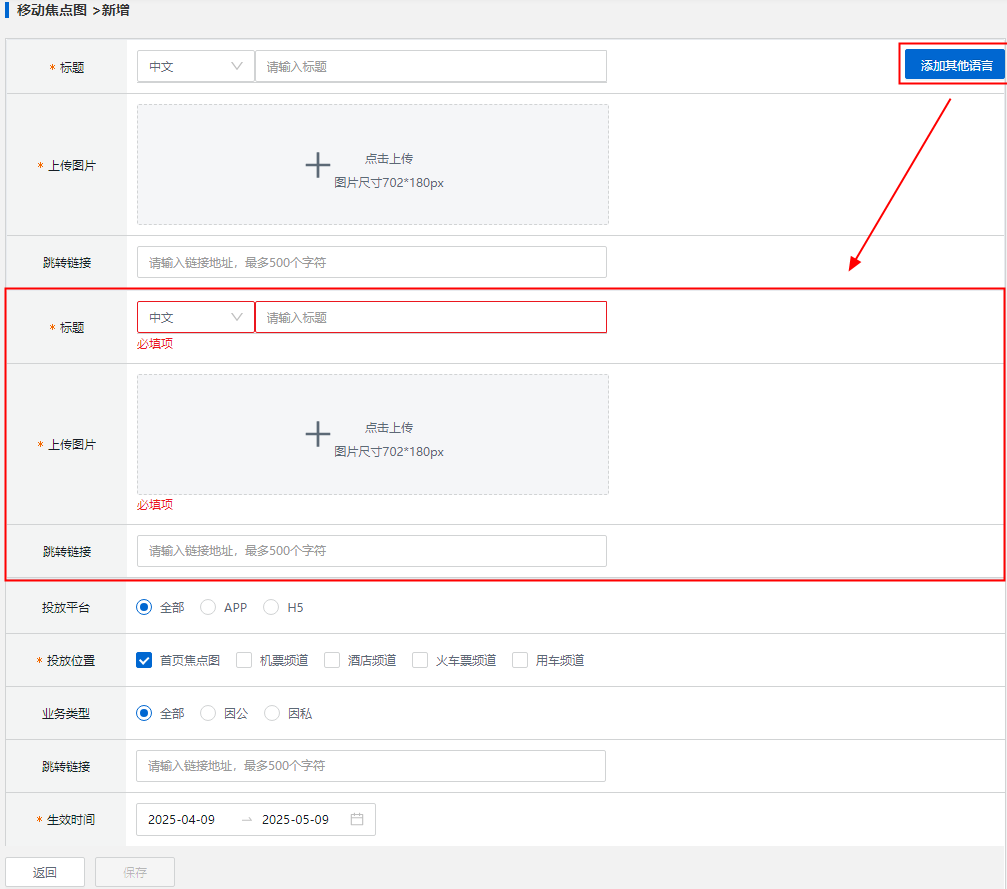
Task: Focus the 跳转链接 input below 业务类型
Action: click(371, 766)
